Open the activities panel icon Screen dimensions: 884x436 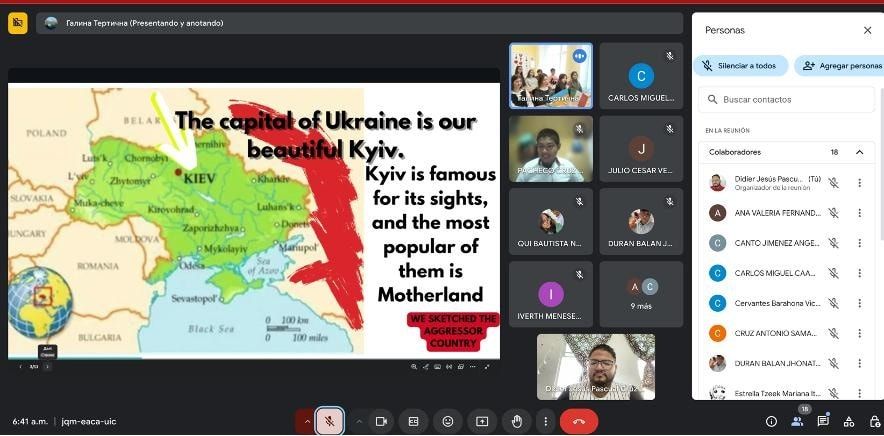tap(848, 421)
